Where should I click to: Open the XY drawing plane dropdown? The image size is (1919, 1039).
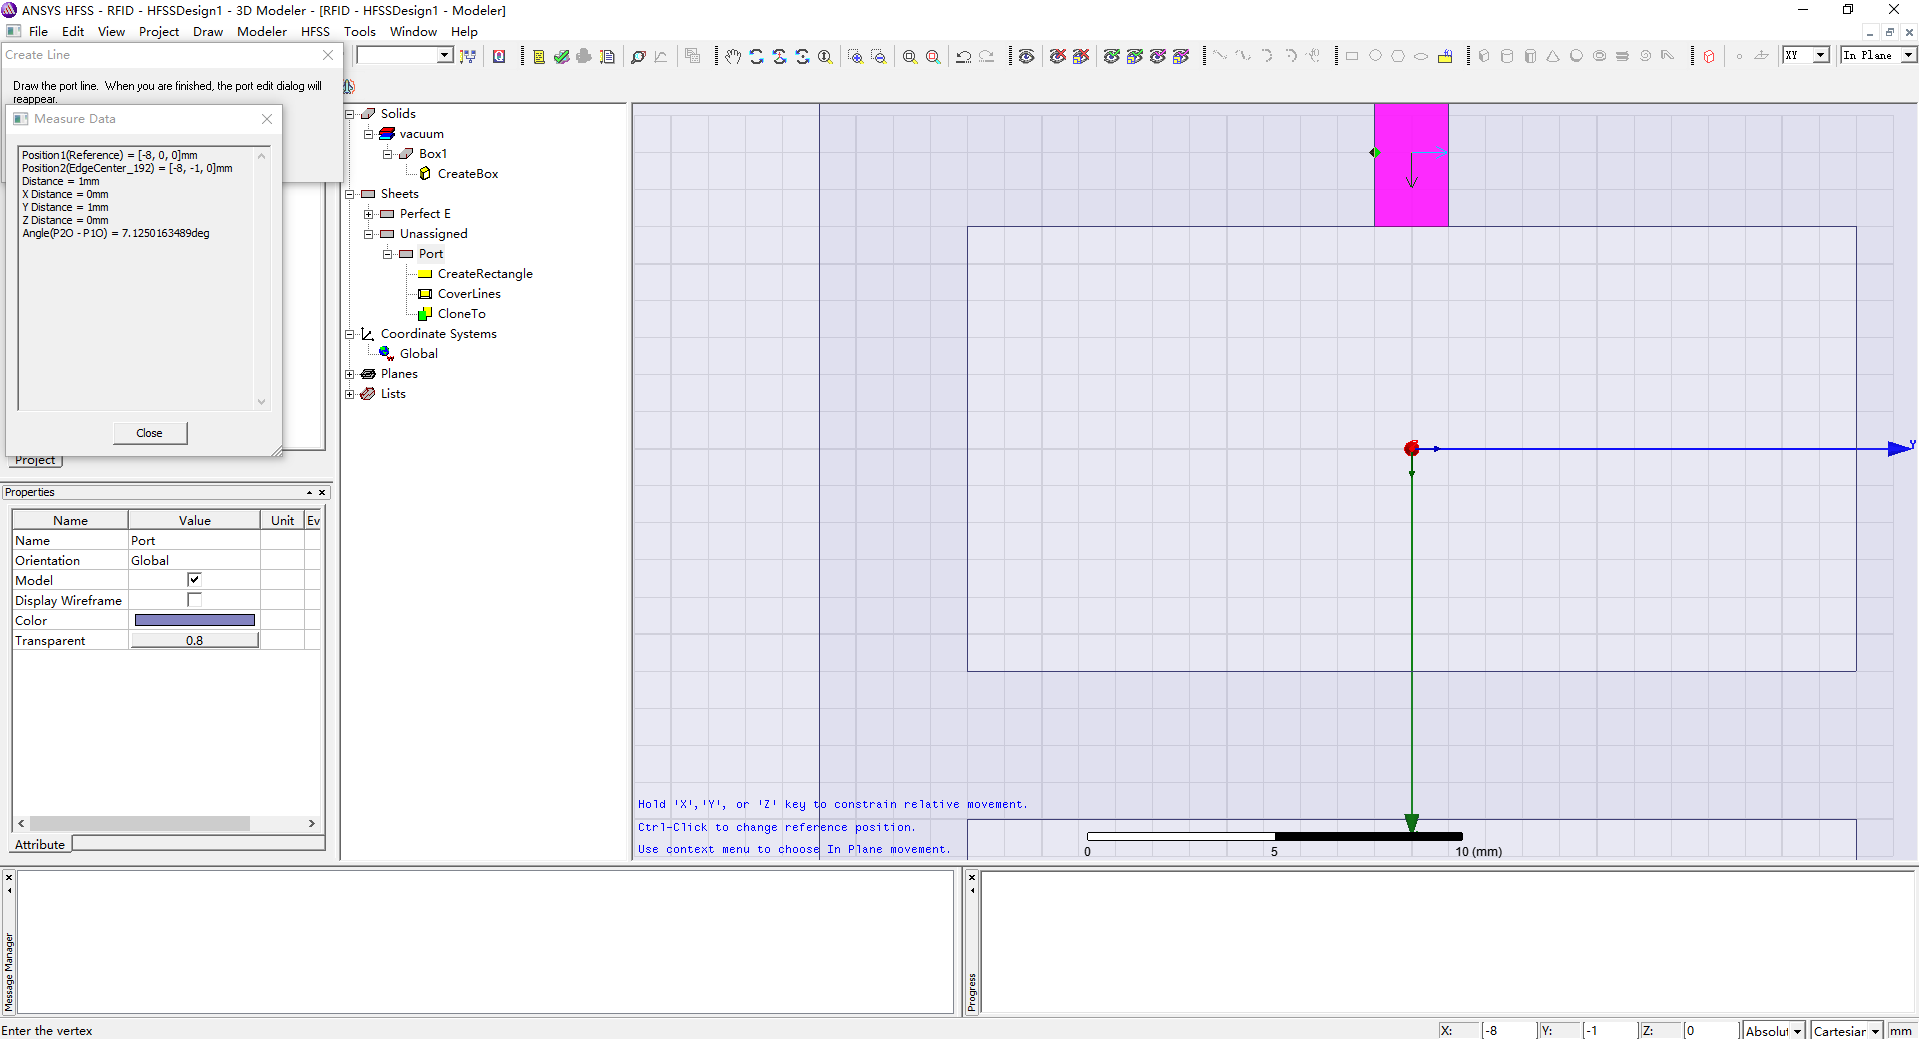(x=1806, y=55)
